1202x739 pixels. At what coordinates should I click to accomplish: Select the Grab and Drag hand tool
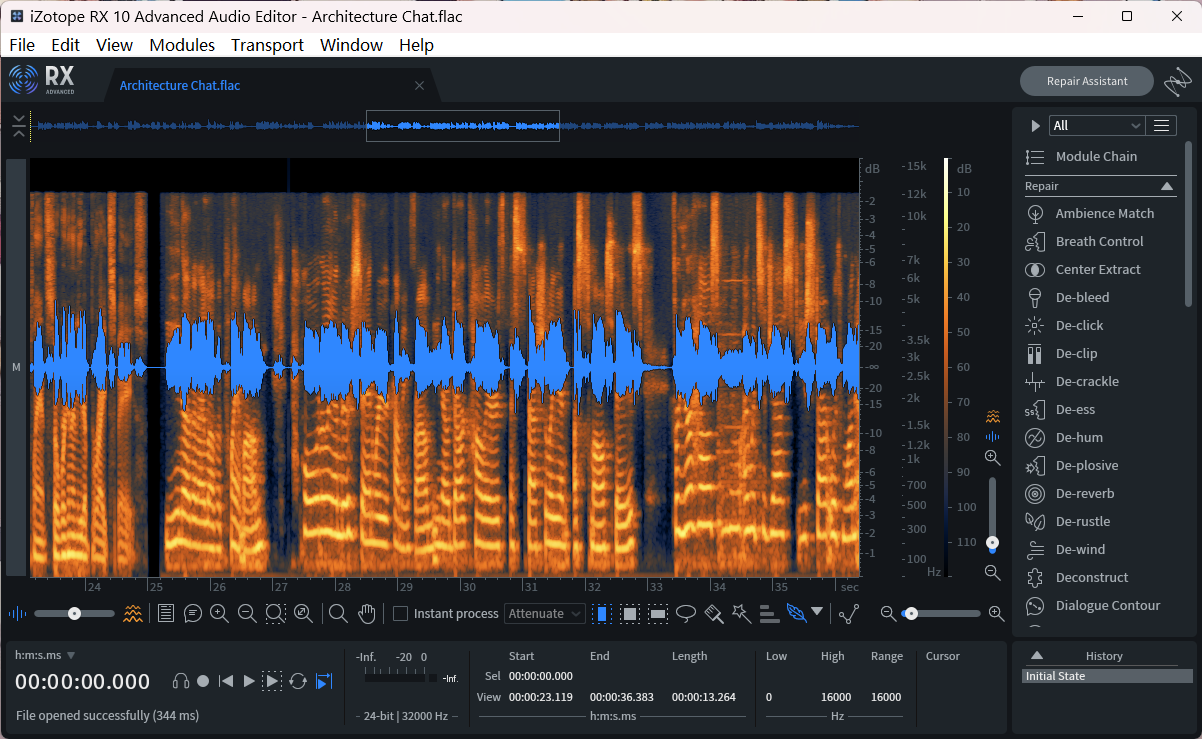[x=367, y=613]
